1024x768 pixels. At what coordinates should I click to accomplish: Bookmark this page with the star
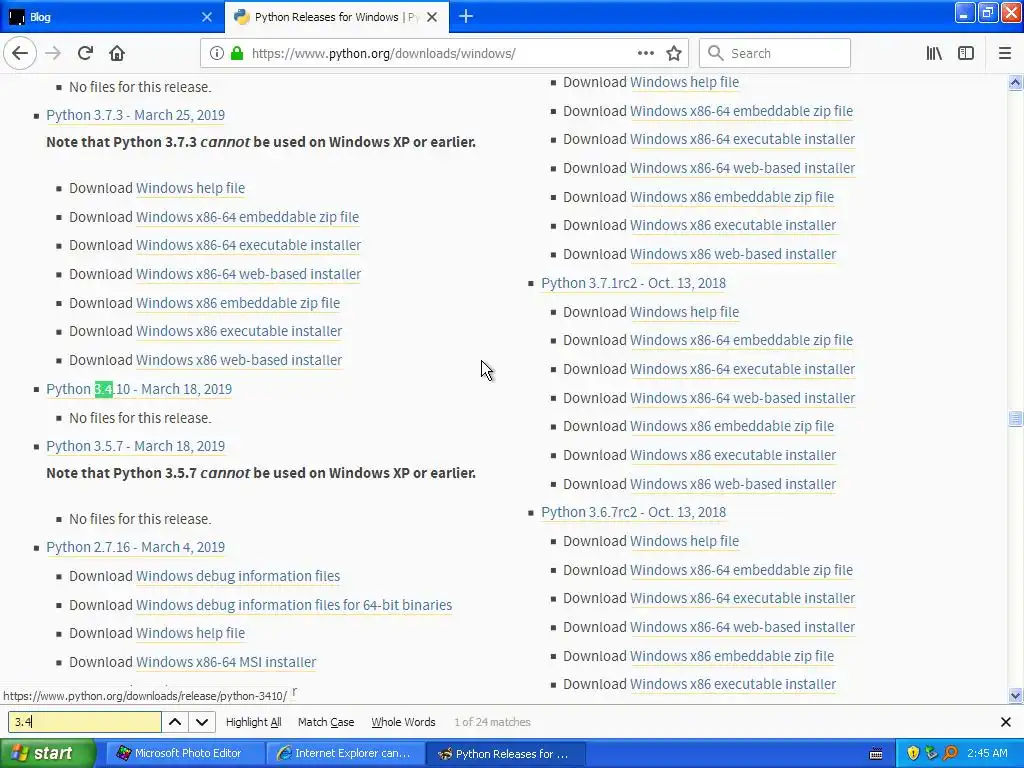coord(674,53)
